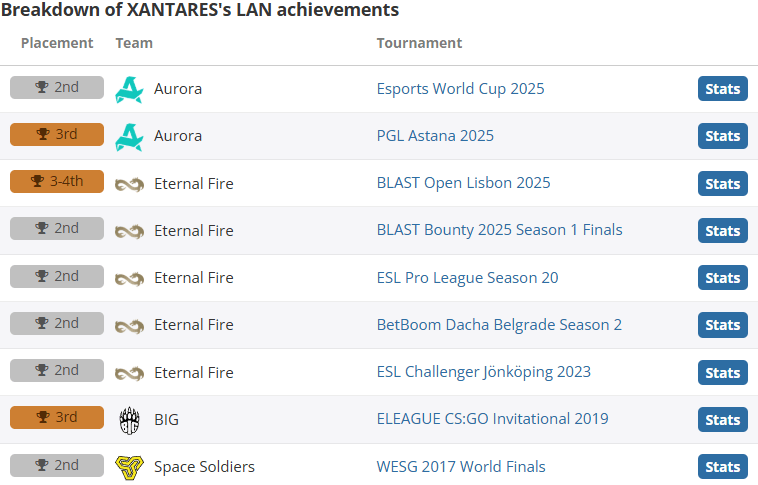The height and width of the screenshot is (485, 758).
Task: View Stats for ESL Pro League Season 20
Action: 723,278
